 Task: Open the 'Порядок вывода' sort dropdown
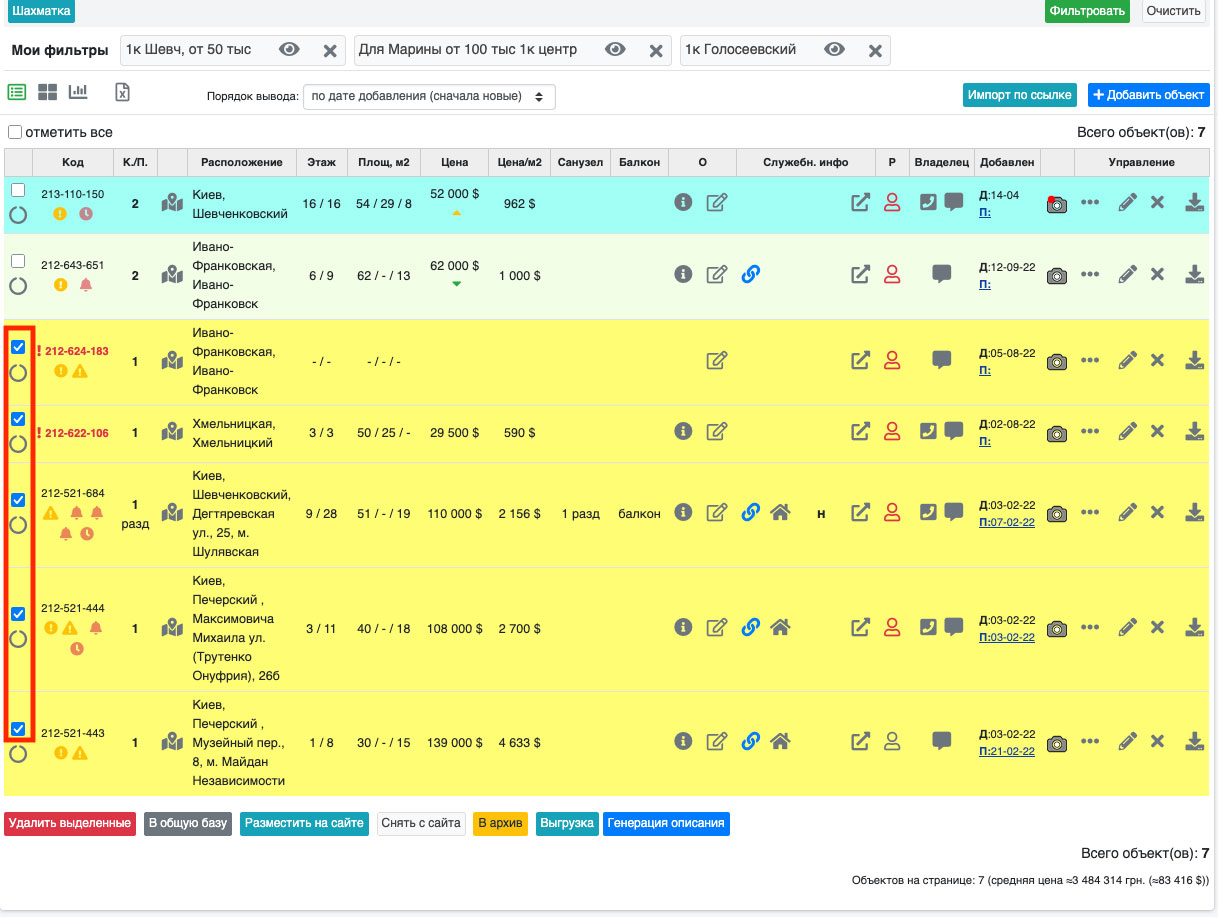[x=428, y=97]
